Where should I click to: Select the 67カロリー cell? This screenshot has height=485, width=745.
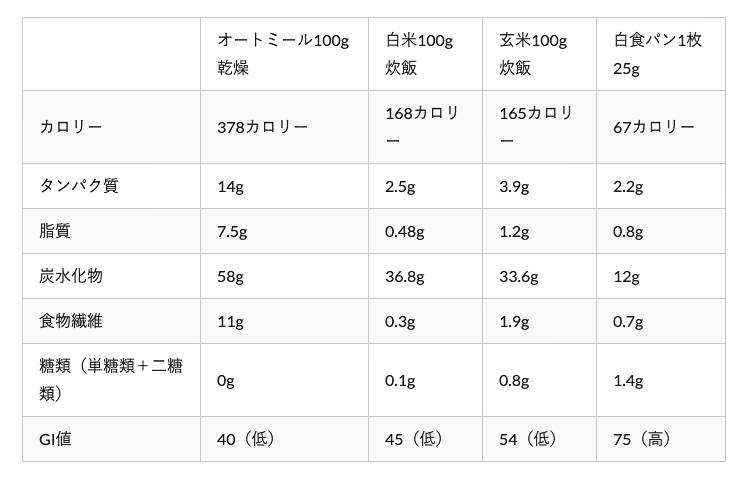pos(661,127)
